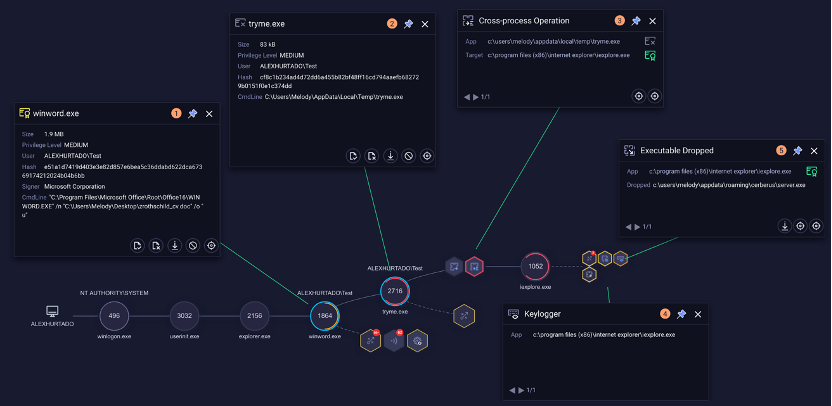The image size is (832, 406).
Task: Close the winword.exe details panel
Action: click(x=209, y=114)
